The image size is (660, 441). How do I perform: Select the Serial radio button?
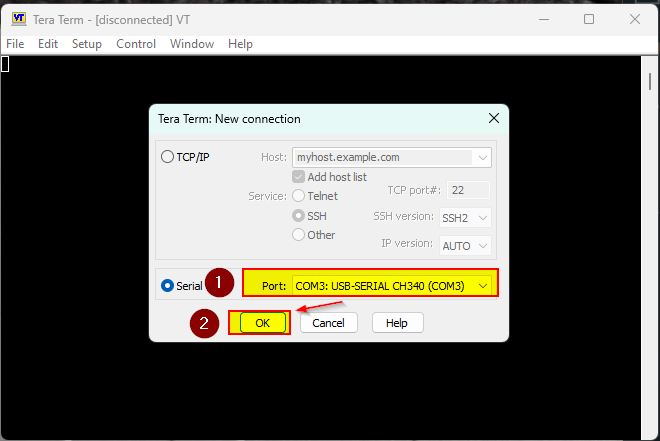tap(167, 286)
